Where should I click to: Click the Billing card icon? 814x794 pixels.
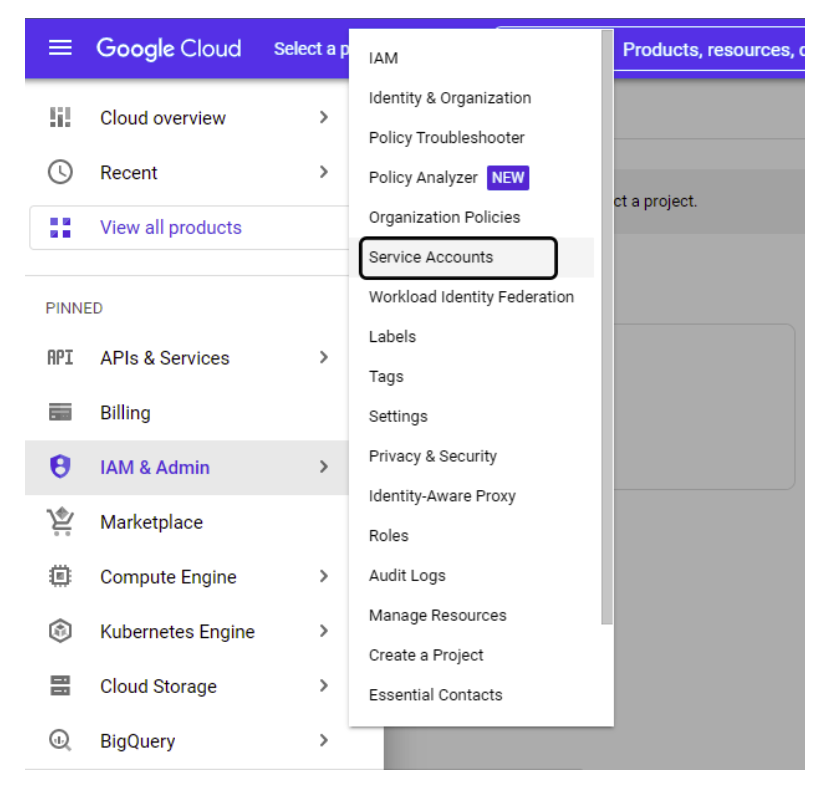click(60, 412)
